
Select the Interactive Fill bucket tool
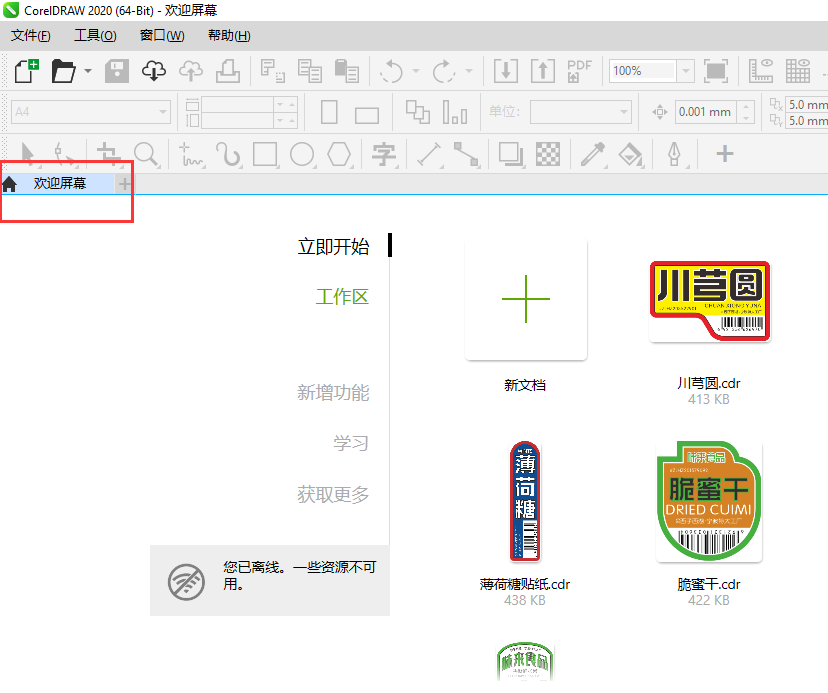(631, 154)
